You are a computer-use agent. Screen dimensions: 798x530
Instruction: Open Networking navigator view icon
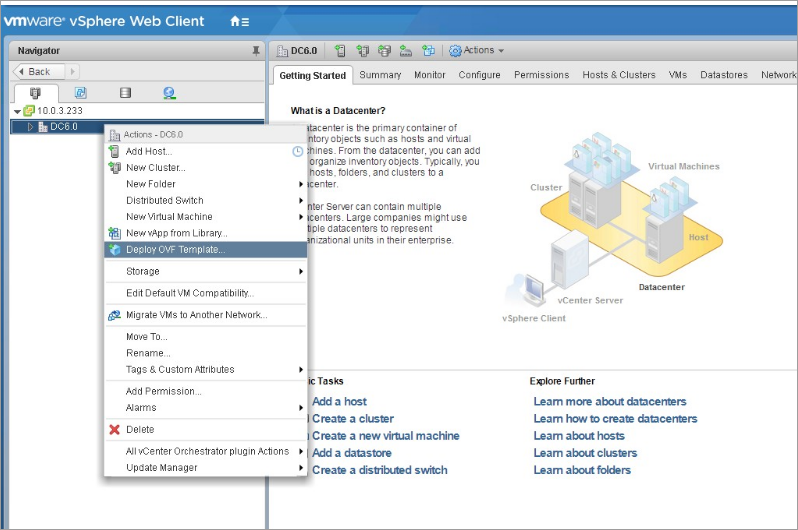(169, 93)
